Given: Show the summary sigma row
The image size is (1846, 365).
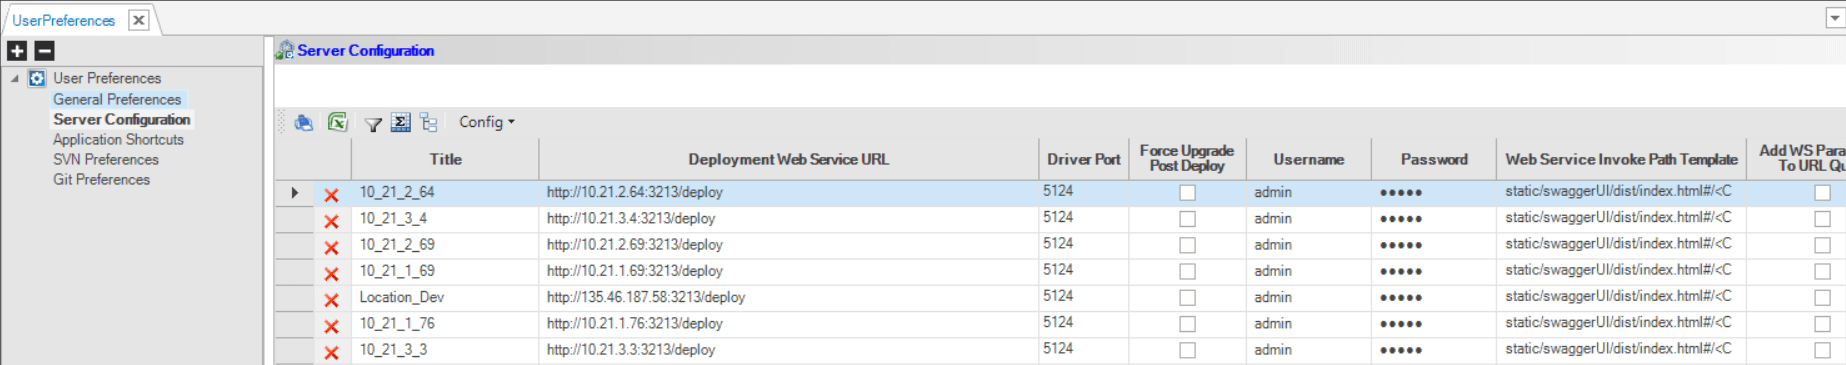Looking at the screenshot, I should click(x=401, y=122).
